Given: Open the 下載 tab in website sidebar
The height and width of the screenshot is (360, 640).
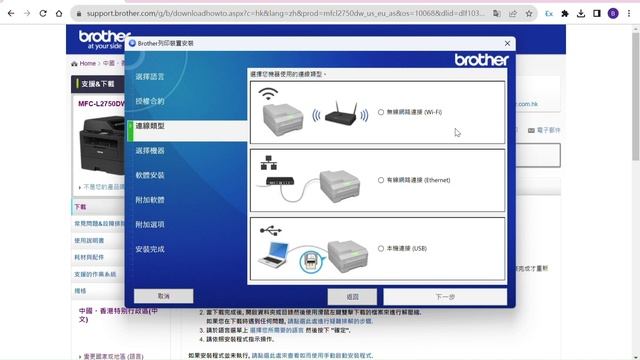Looking at the screenshot, I should point(98,207).
